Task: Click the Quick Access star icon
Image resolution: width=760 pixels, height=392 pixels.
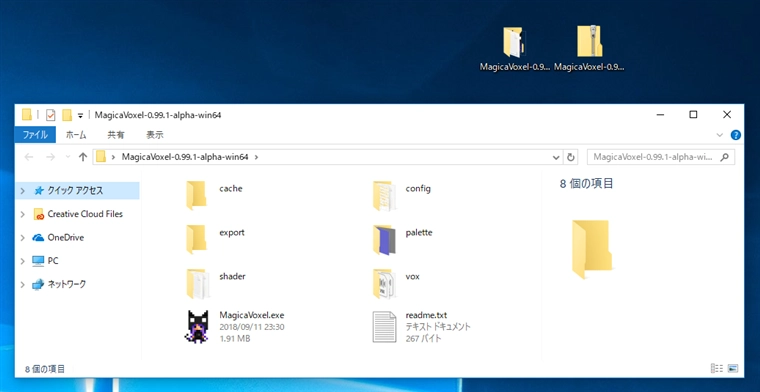Action: click(39, 191)
